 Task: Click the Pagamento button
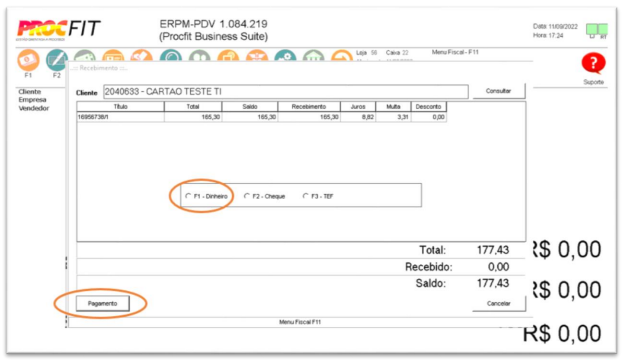[103, 303]
